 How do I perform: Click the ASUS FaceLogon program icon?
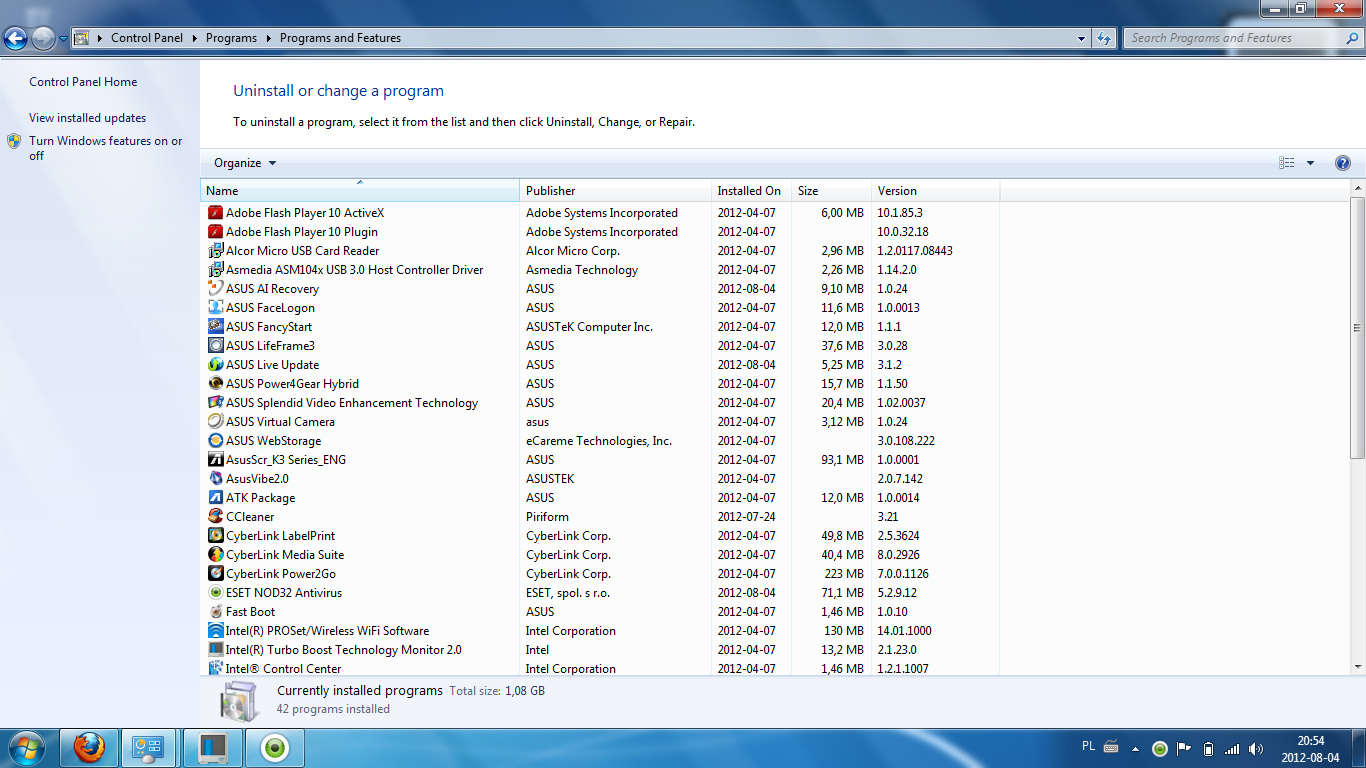click(215, 308)
